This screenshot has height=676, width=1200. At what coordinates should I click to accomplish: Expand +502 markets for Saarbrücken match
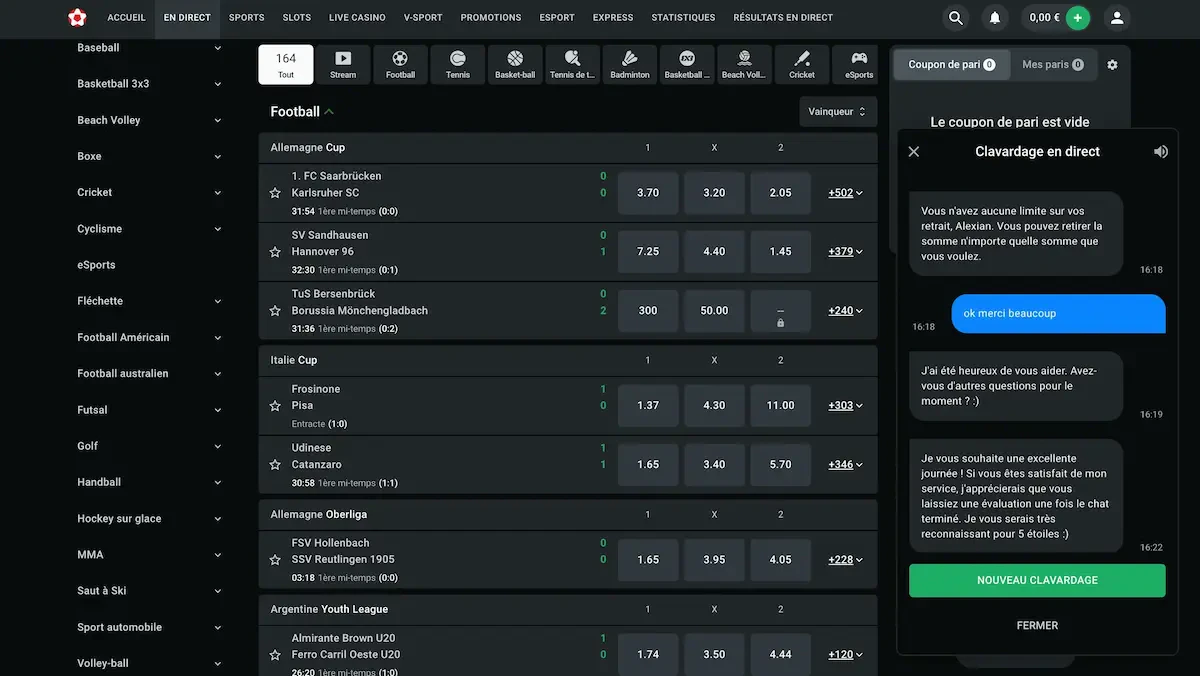point(845,193)
